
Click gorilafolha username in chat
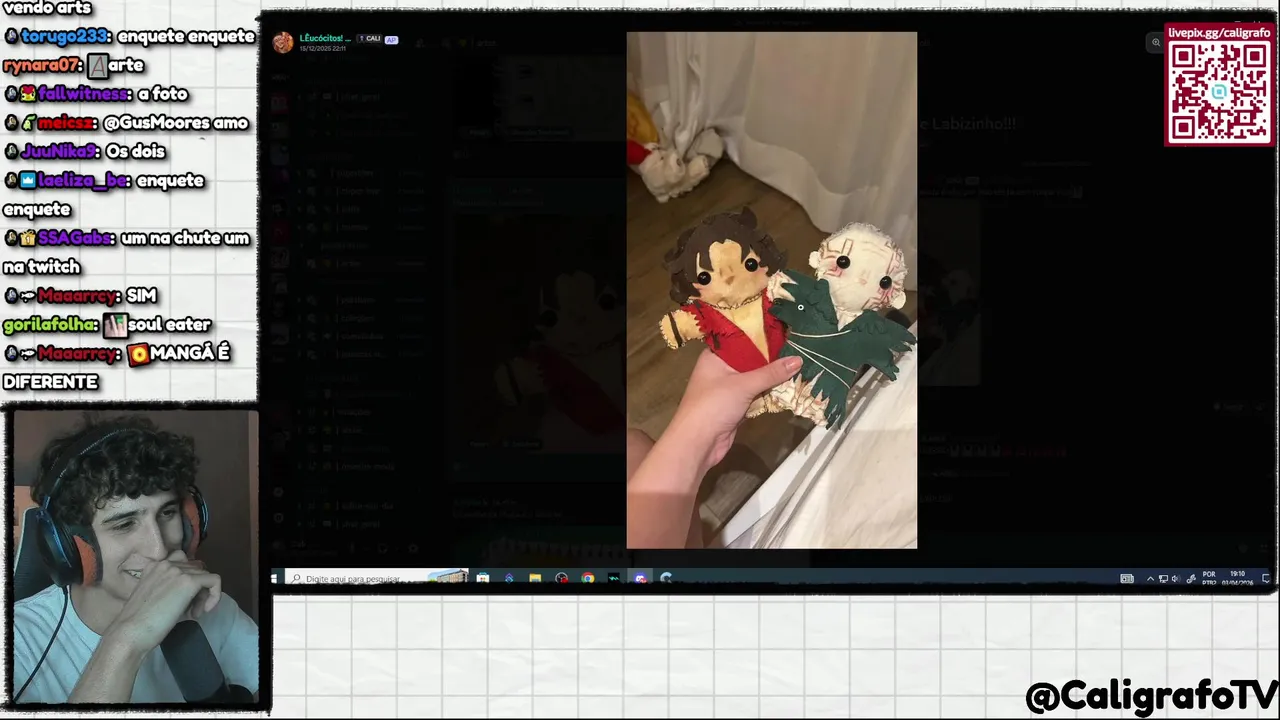click(x=49, y=325)
